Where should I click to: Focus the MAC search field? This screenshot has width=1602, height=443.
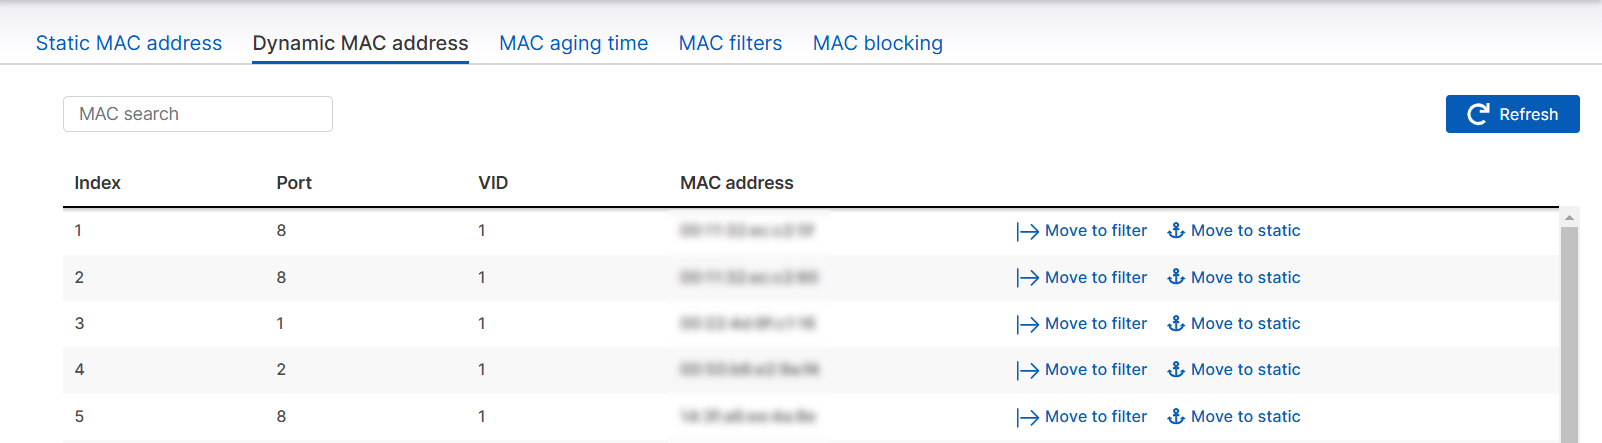(198, 114)
